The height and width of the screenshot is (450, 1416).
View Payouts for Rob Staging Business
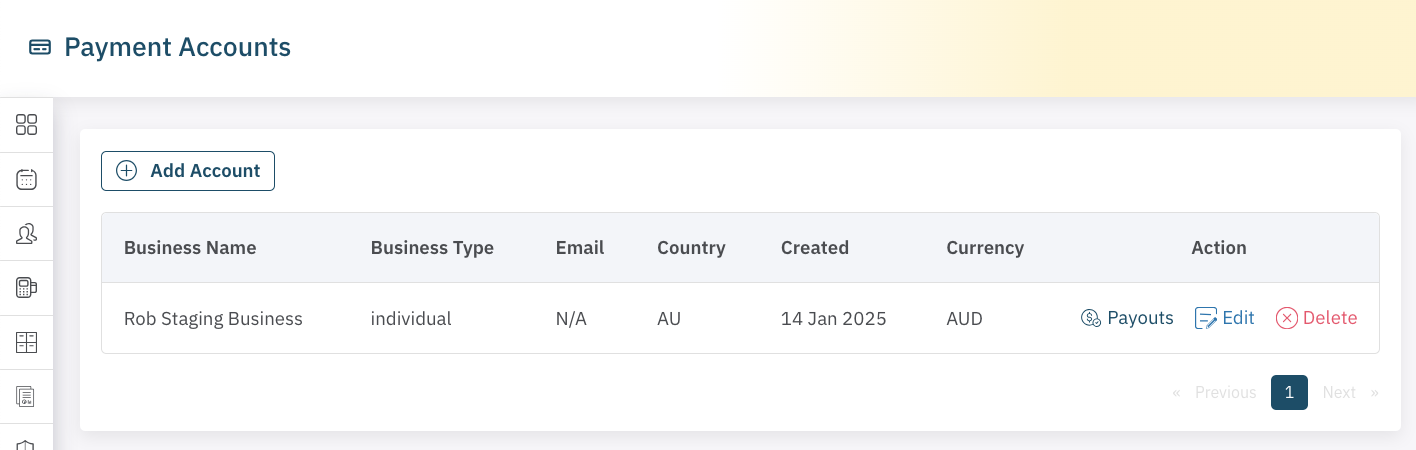point(1127,319)
